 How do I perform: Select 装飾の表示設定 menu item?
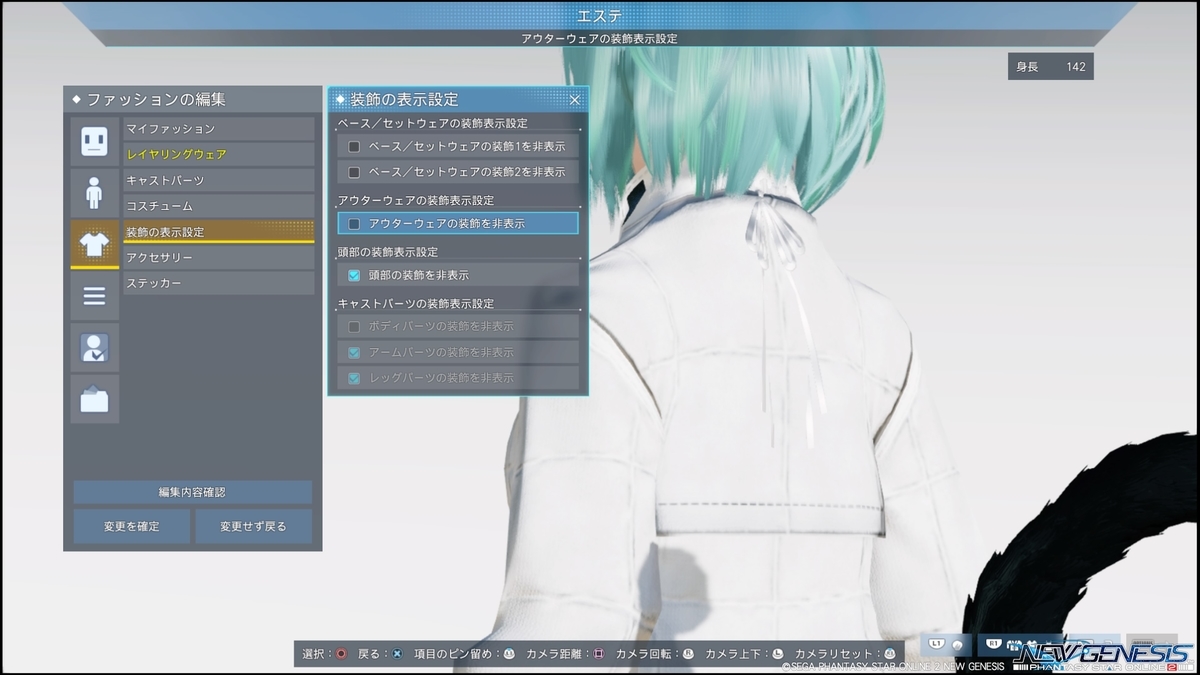pos(219,232)
